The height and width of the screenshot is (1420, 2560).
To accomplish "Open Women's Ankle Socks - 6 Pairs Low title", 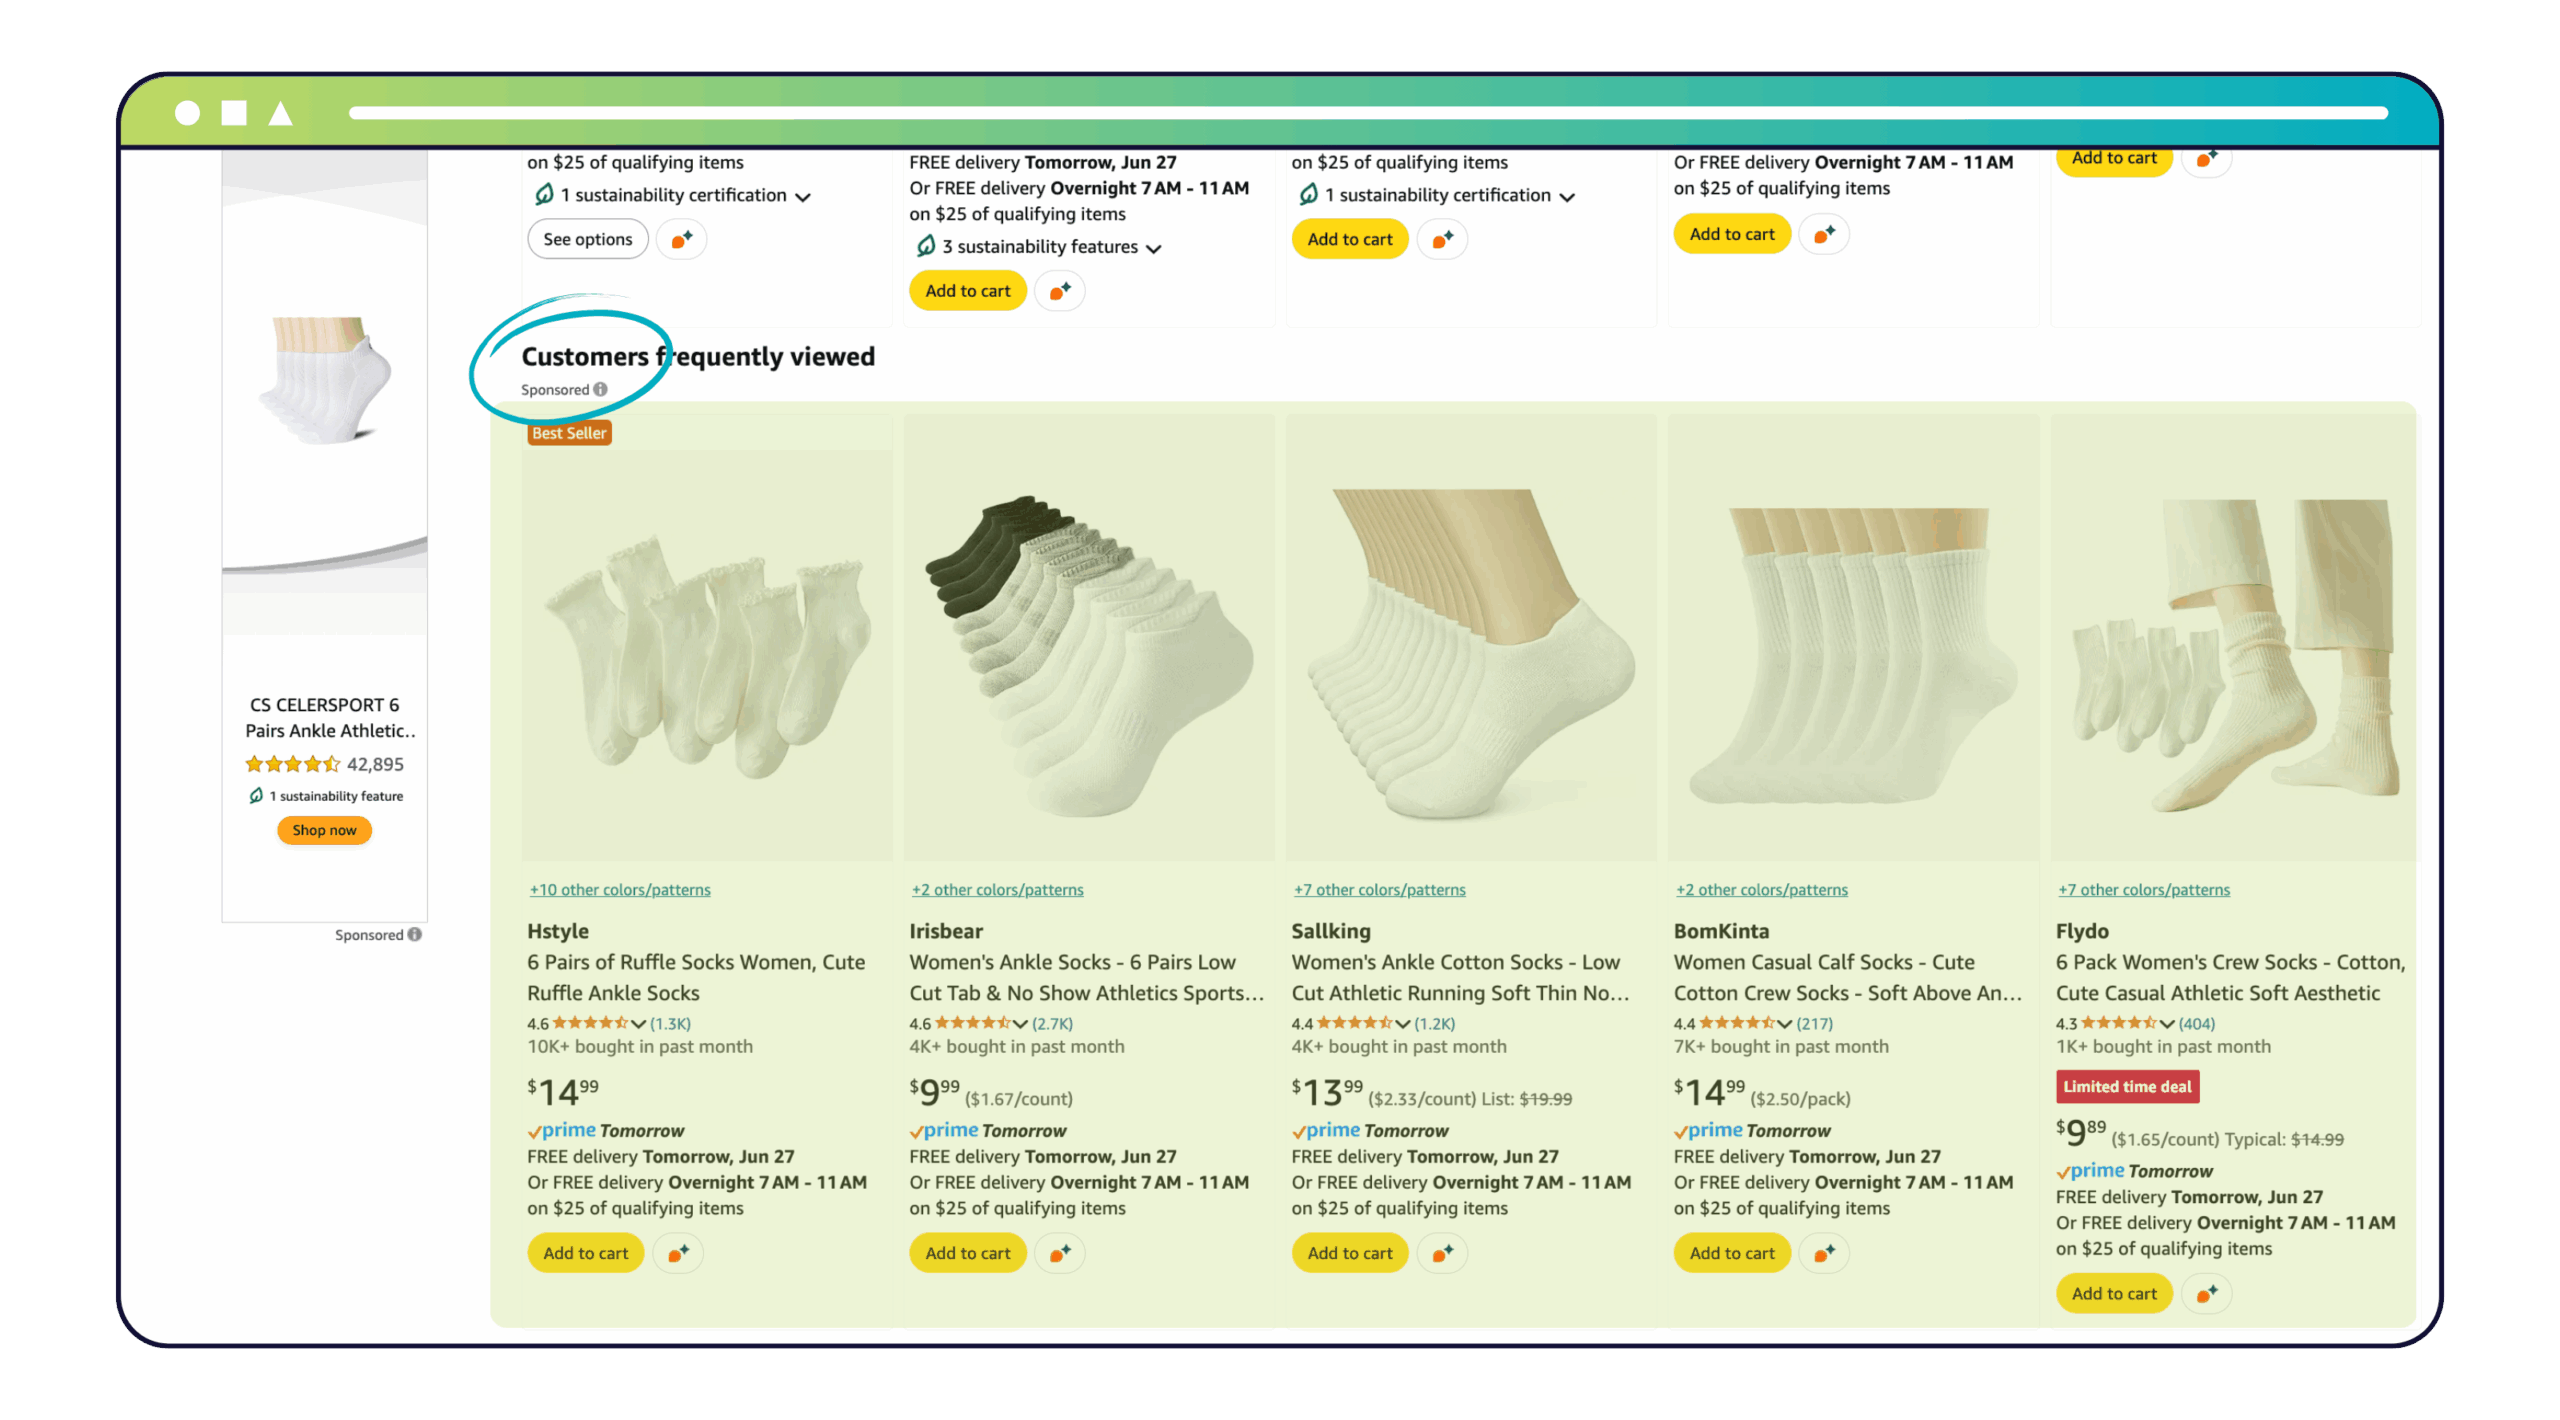I will (1087, 978).
